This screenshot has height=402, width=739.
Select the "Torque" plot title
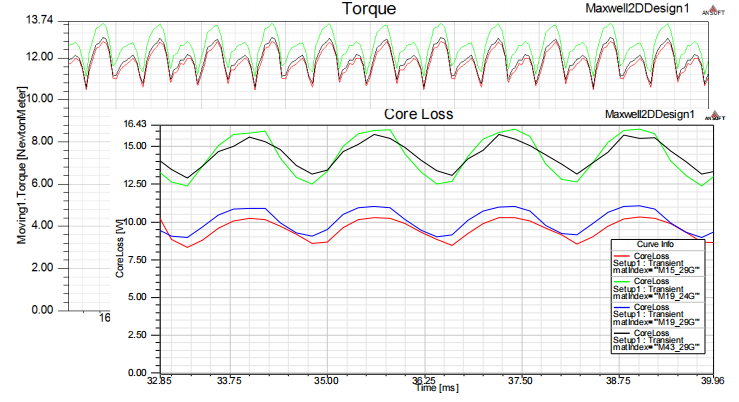pyautogui.click(x=369, y=8)
